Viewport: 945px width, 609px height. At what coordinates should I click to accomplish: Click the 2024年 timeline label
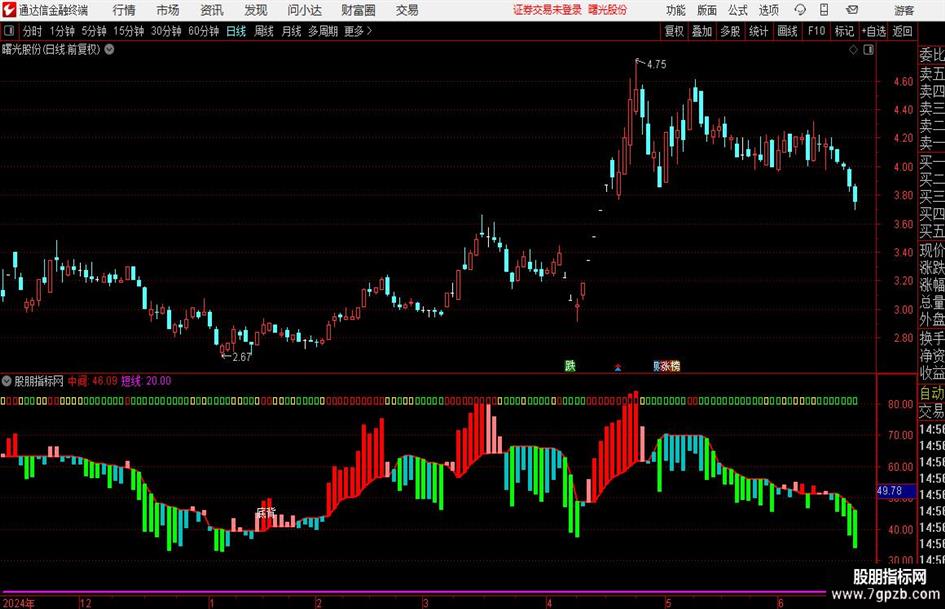pos(19,603)
